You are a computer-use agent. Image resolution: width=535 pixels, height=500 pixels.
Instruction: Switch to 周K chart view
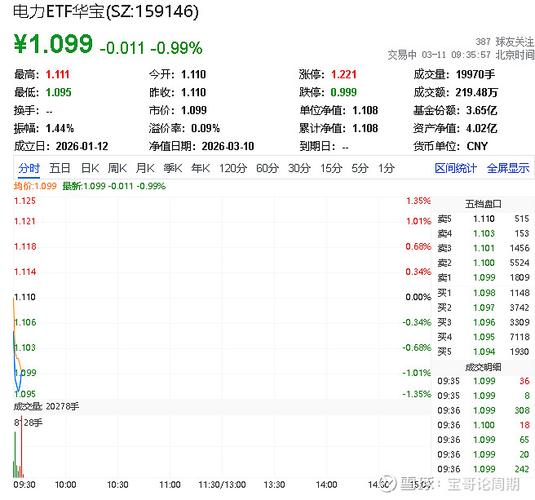pyautogui.click(x=117, y=168)
